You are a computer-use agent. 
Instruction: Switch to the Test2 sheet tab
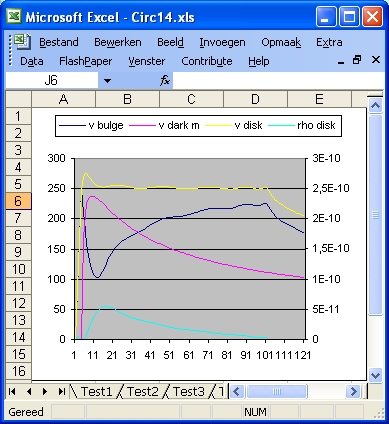142,391
